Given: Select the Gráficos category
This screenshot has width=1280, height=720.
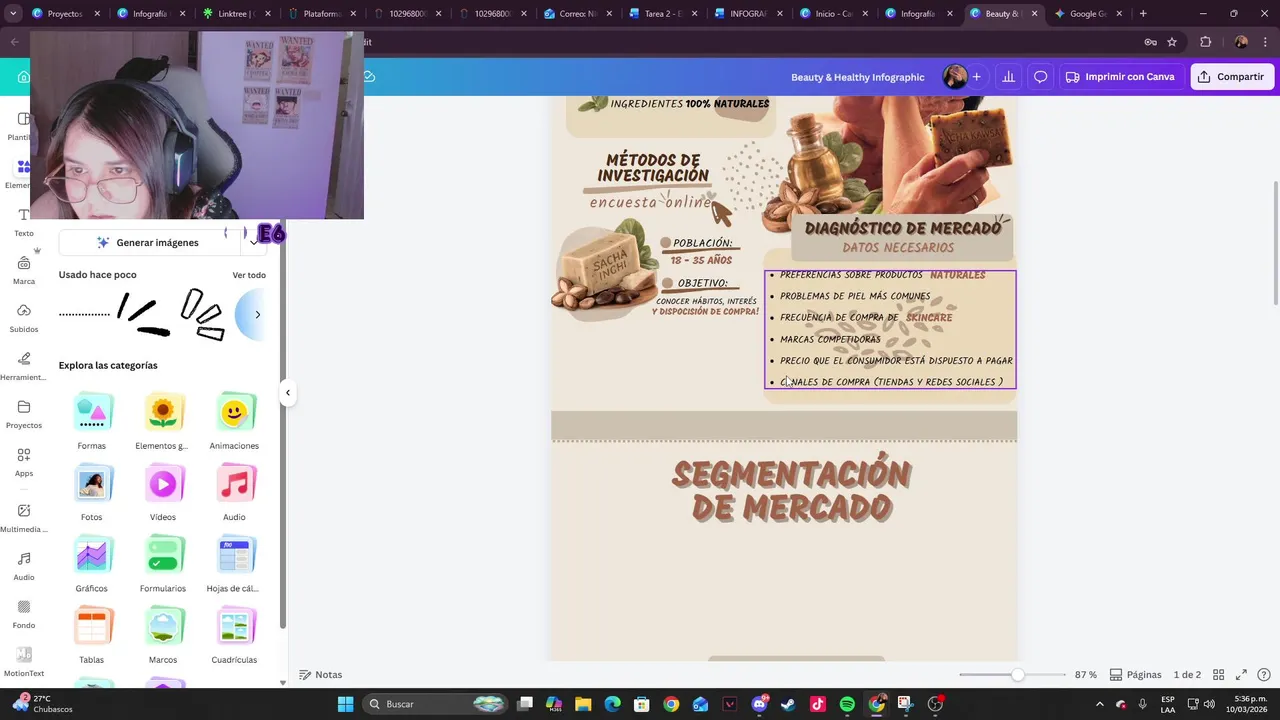Looking at the screenshot, I should click(x=91, y=564).
